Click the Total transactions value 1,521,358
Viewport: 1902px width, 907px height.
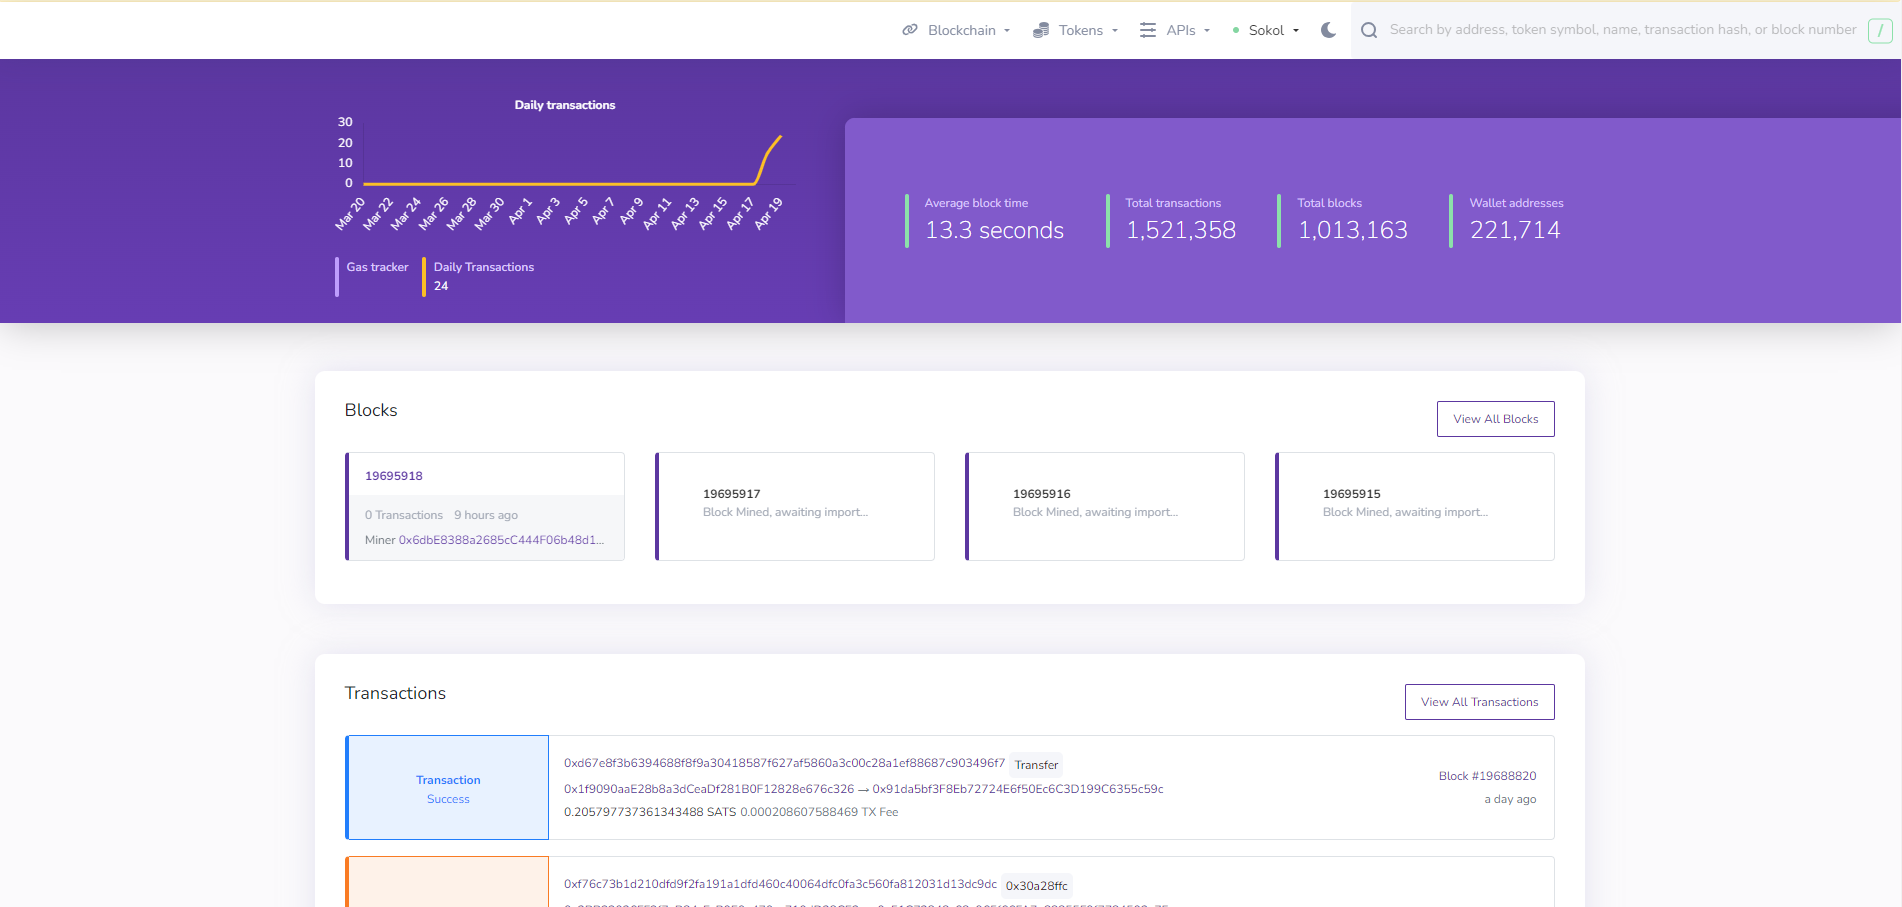pyautogui.click(x=1181, y=230)
